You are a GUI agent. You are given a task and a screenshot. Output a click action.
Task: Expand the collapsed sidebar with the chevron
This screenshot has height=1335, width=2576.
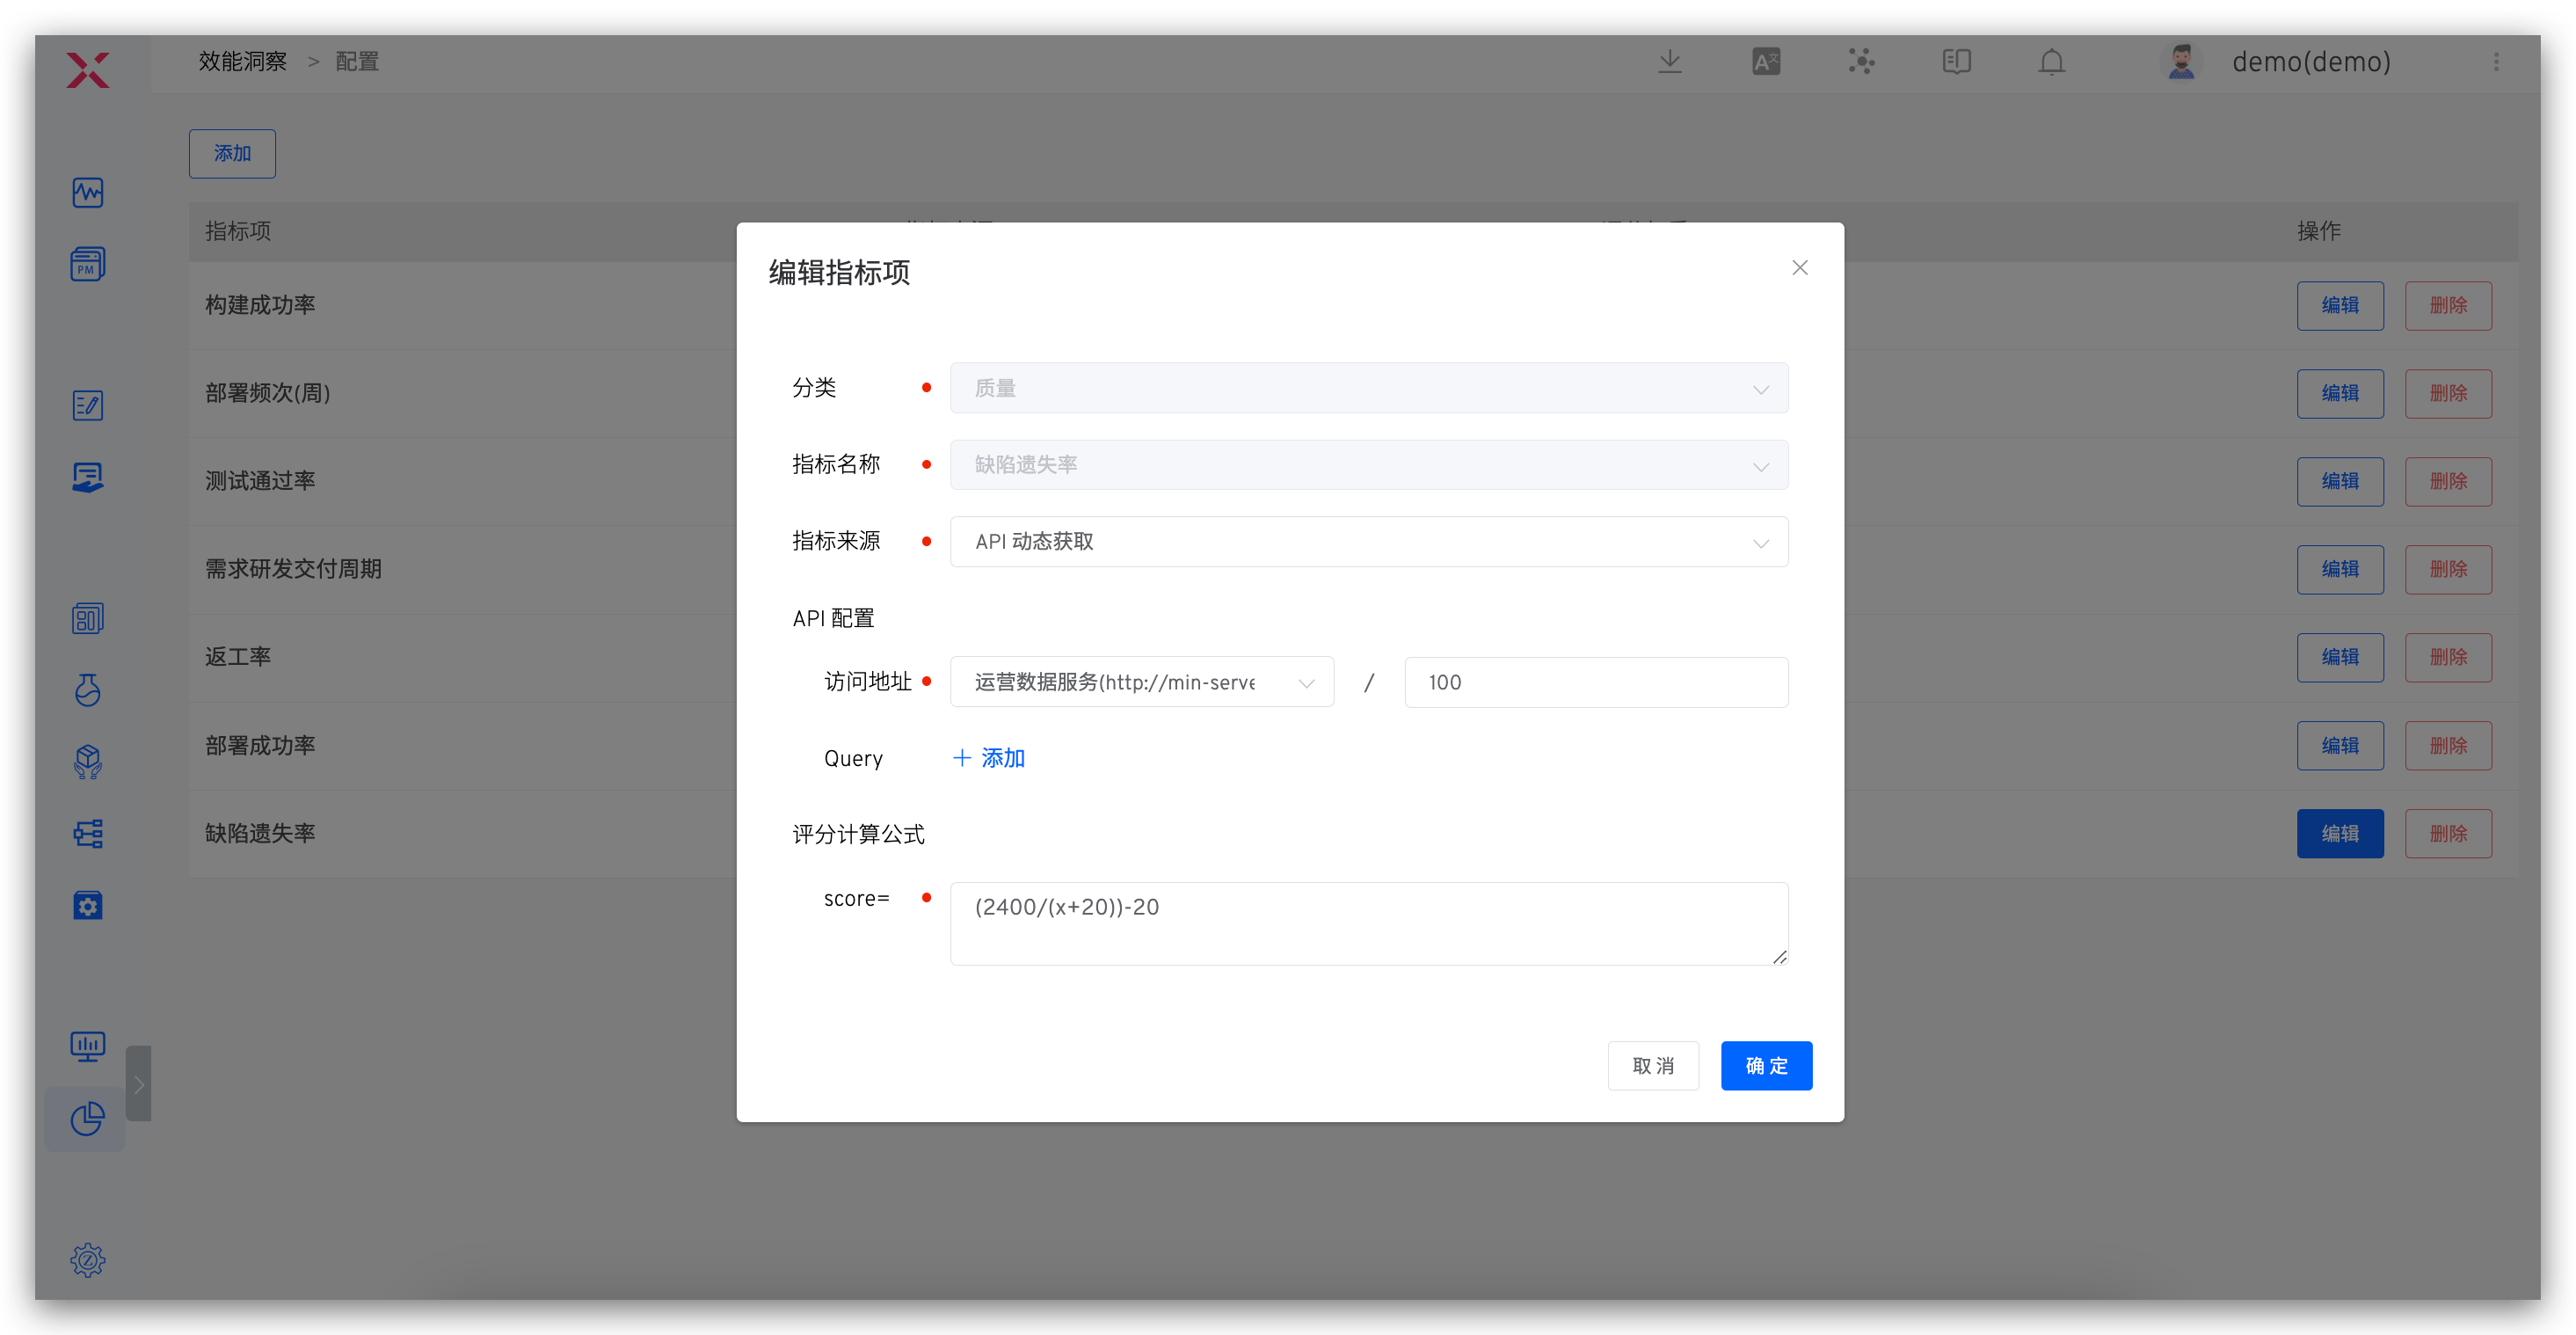tap(139, 1084)
